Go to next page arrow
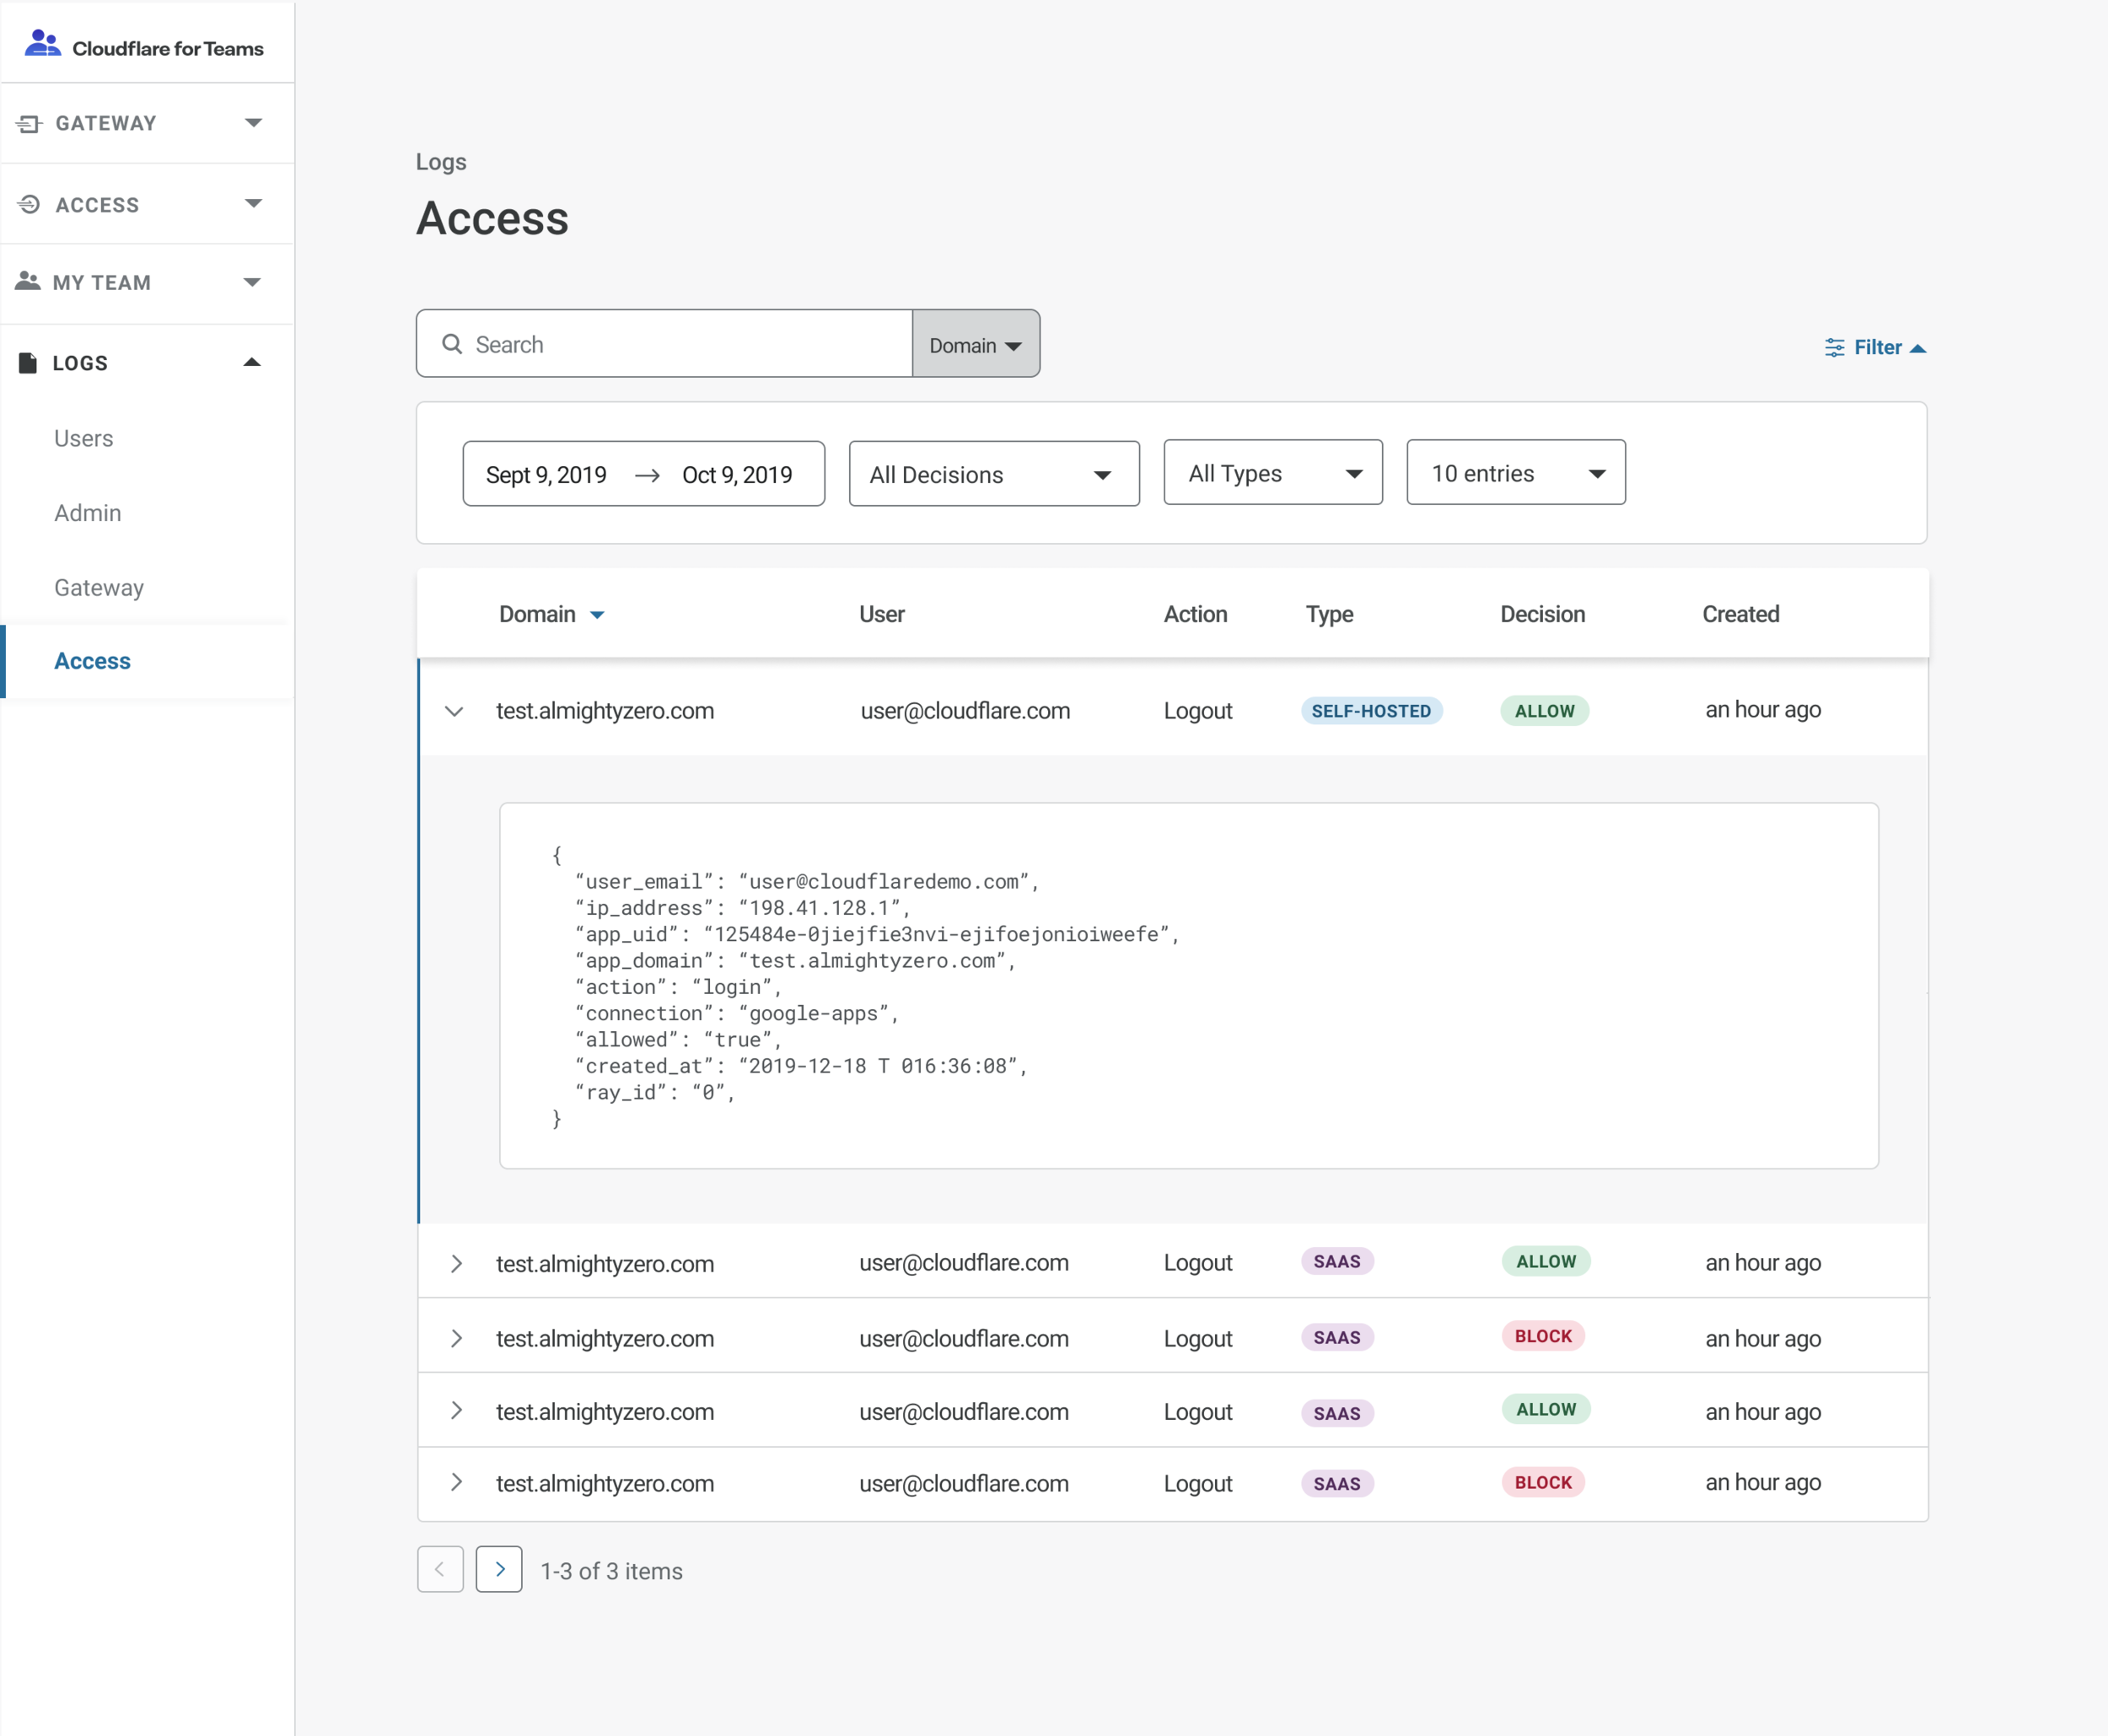This screenshot has height=1736, width=2108. point(499,1569)
